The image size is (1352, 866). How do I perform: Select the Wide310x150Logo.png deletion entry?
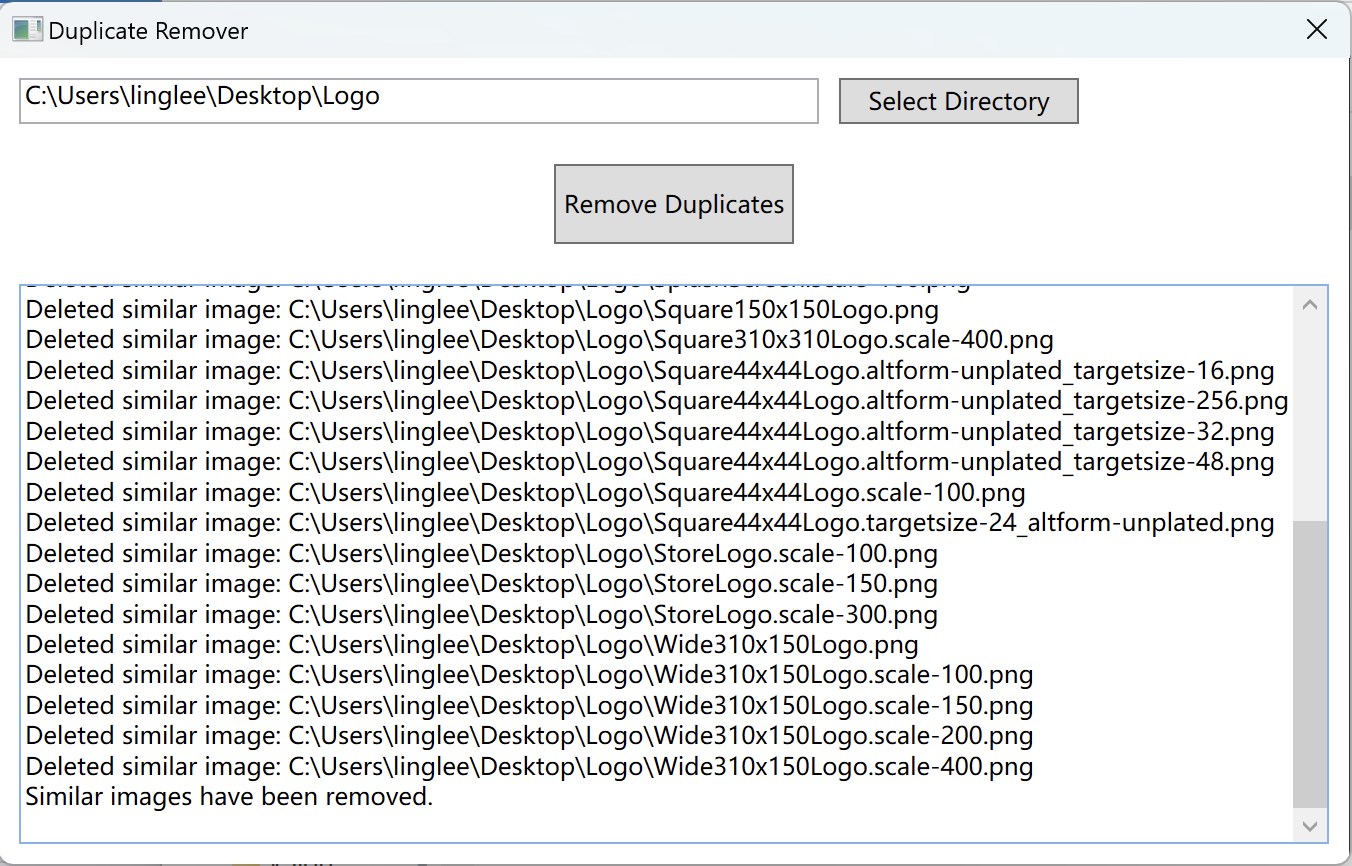click(x=471, y=644)
